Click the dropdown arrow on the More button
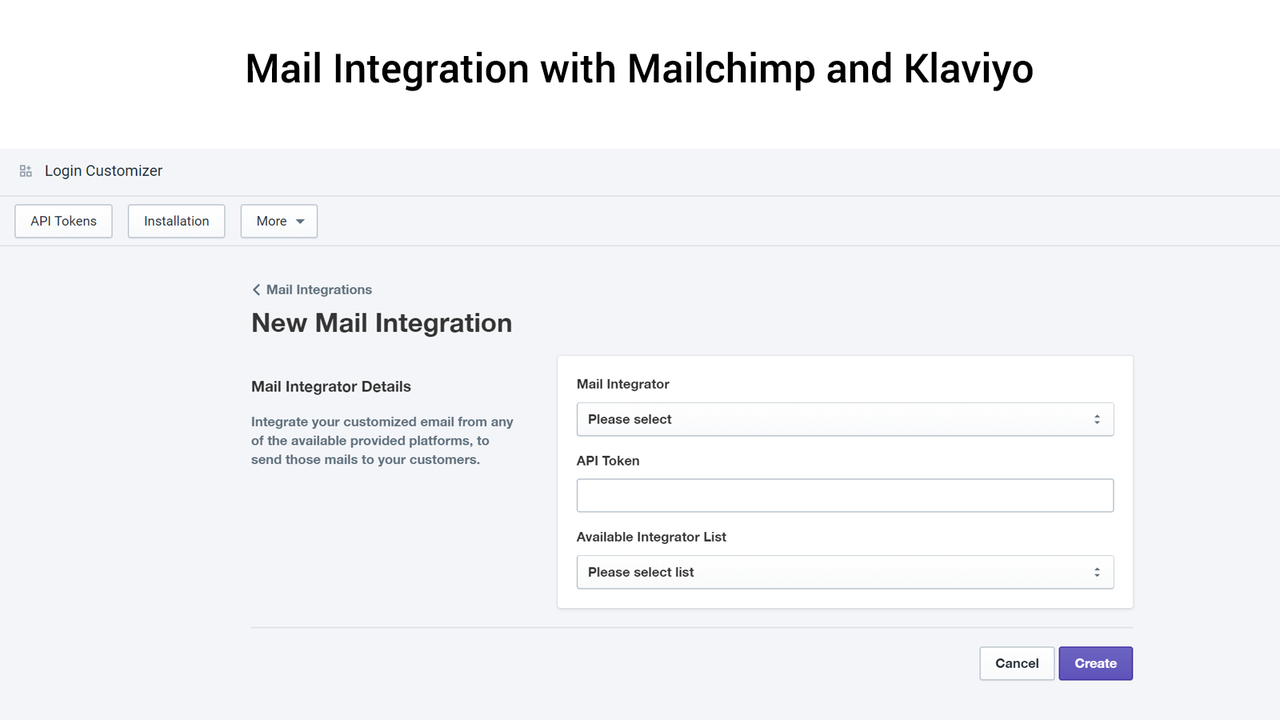Image resolution: width=1280 pixels, height=720 pixels. [300, 221]
